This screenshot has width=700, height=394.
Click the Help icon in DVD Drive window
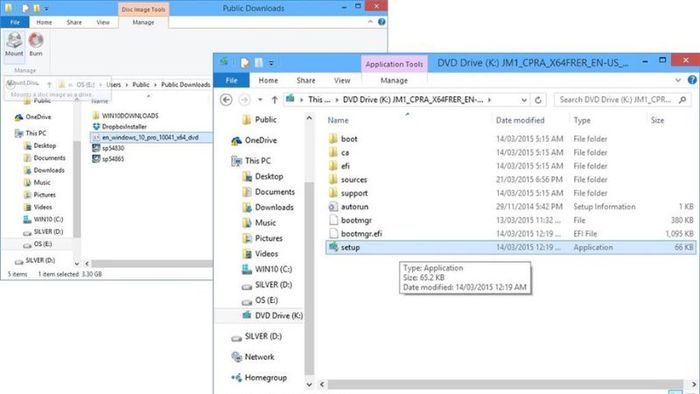pyautogui.click(x=692, y=80)
